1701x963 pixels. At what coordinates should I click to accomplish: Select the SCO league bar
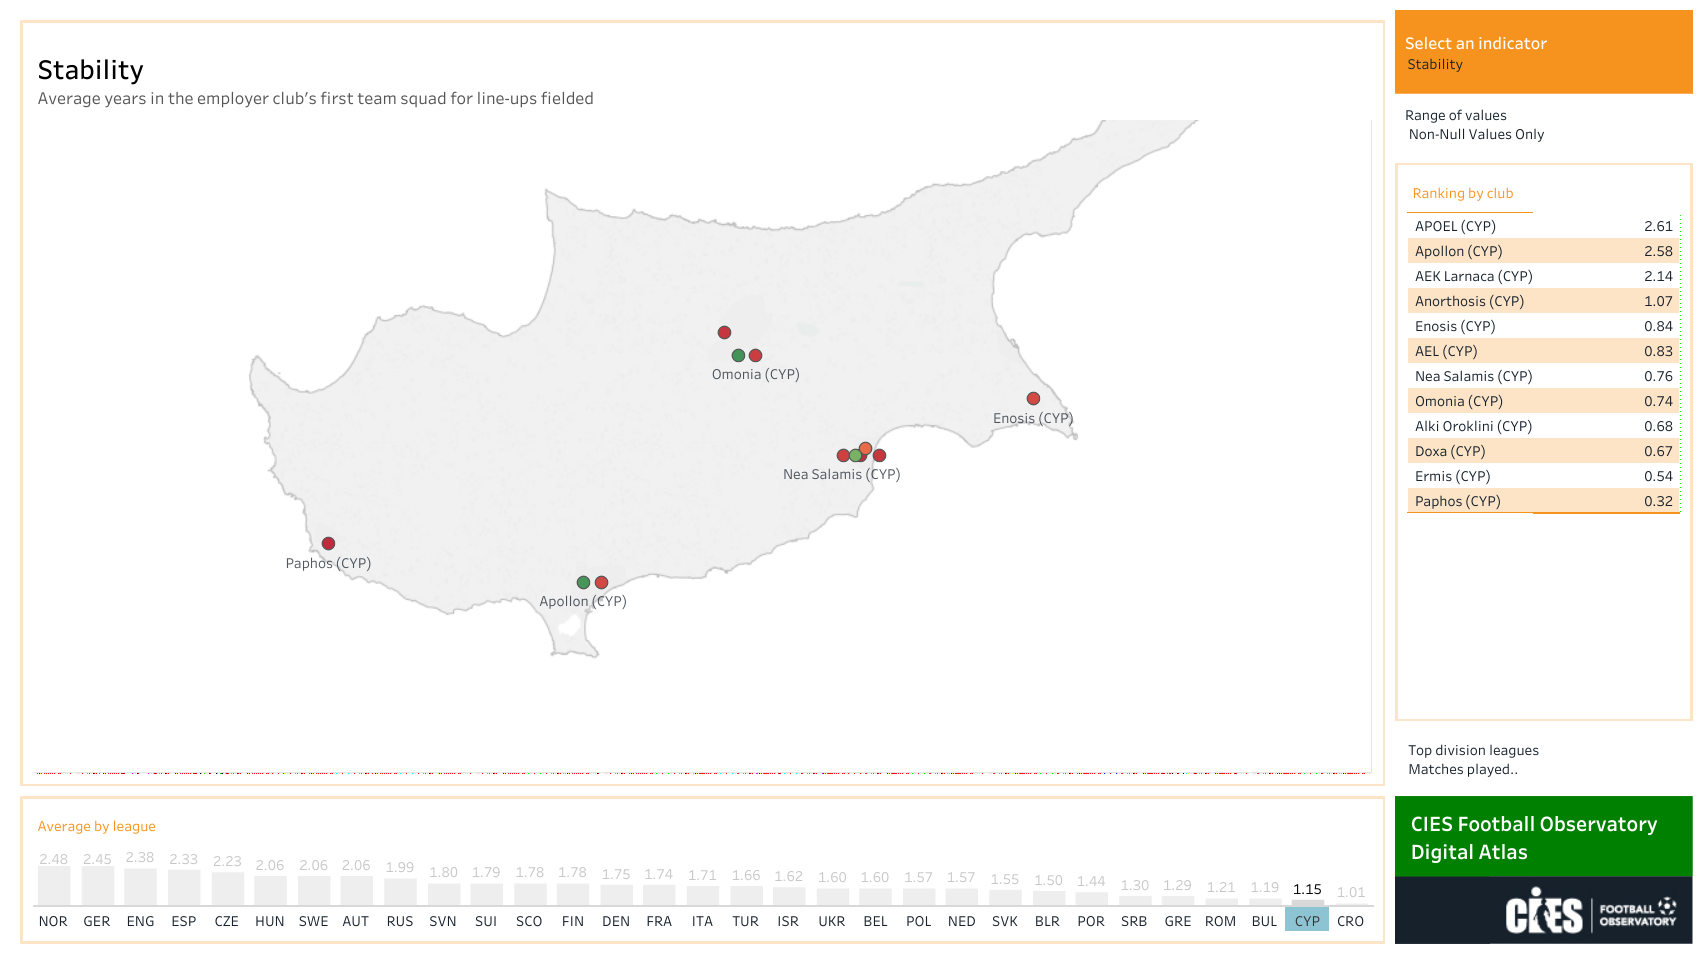[530, 894]
